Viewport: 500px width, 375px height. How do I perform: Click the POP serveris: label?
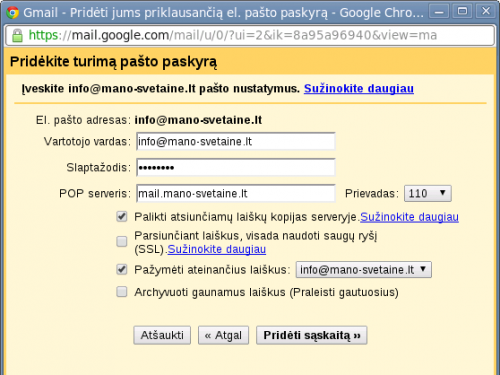coord(95,193)
